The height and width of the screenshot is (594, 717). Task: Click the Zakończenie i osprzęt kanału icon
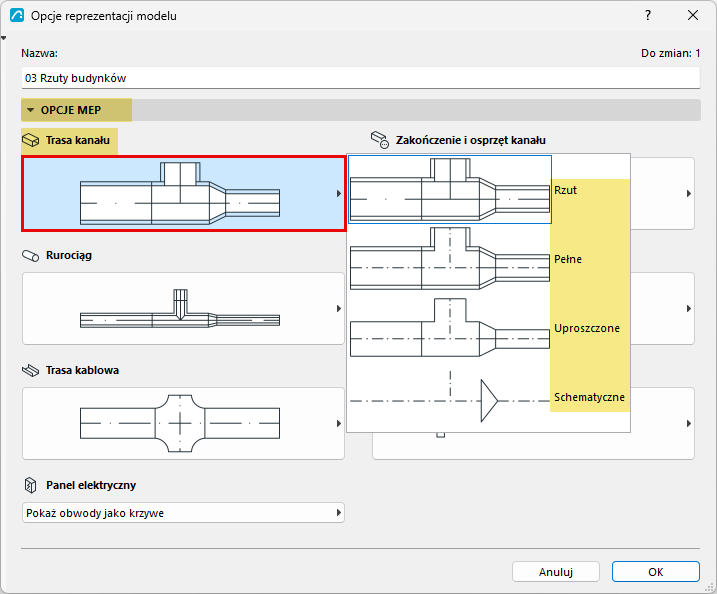(380, 140)
